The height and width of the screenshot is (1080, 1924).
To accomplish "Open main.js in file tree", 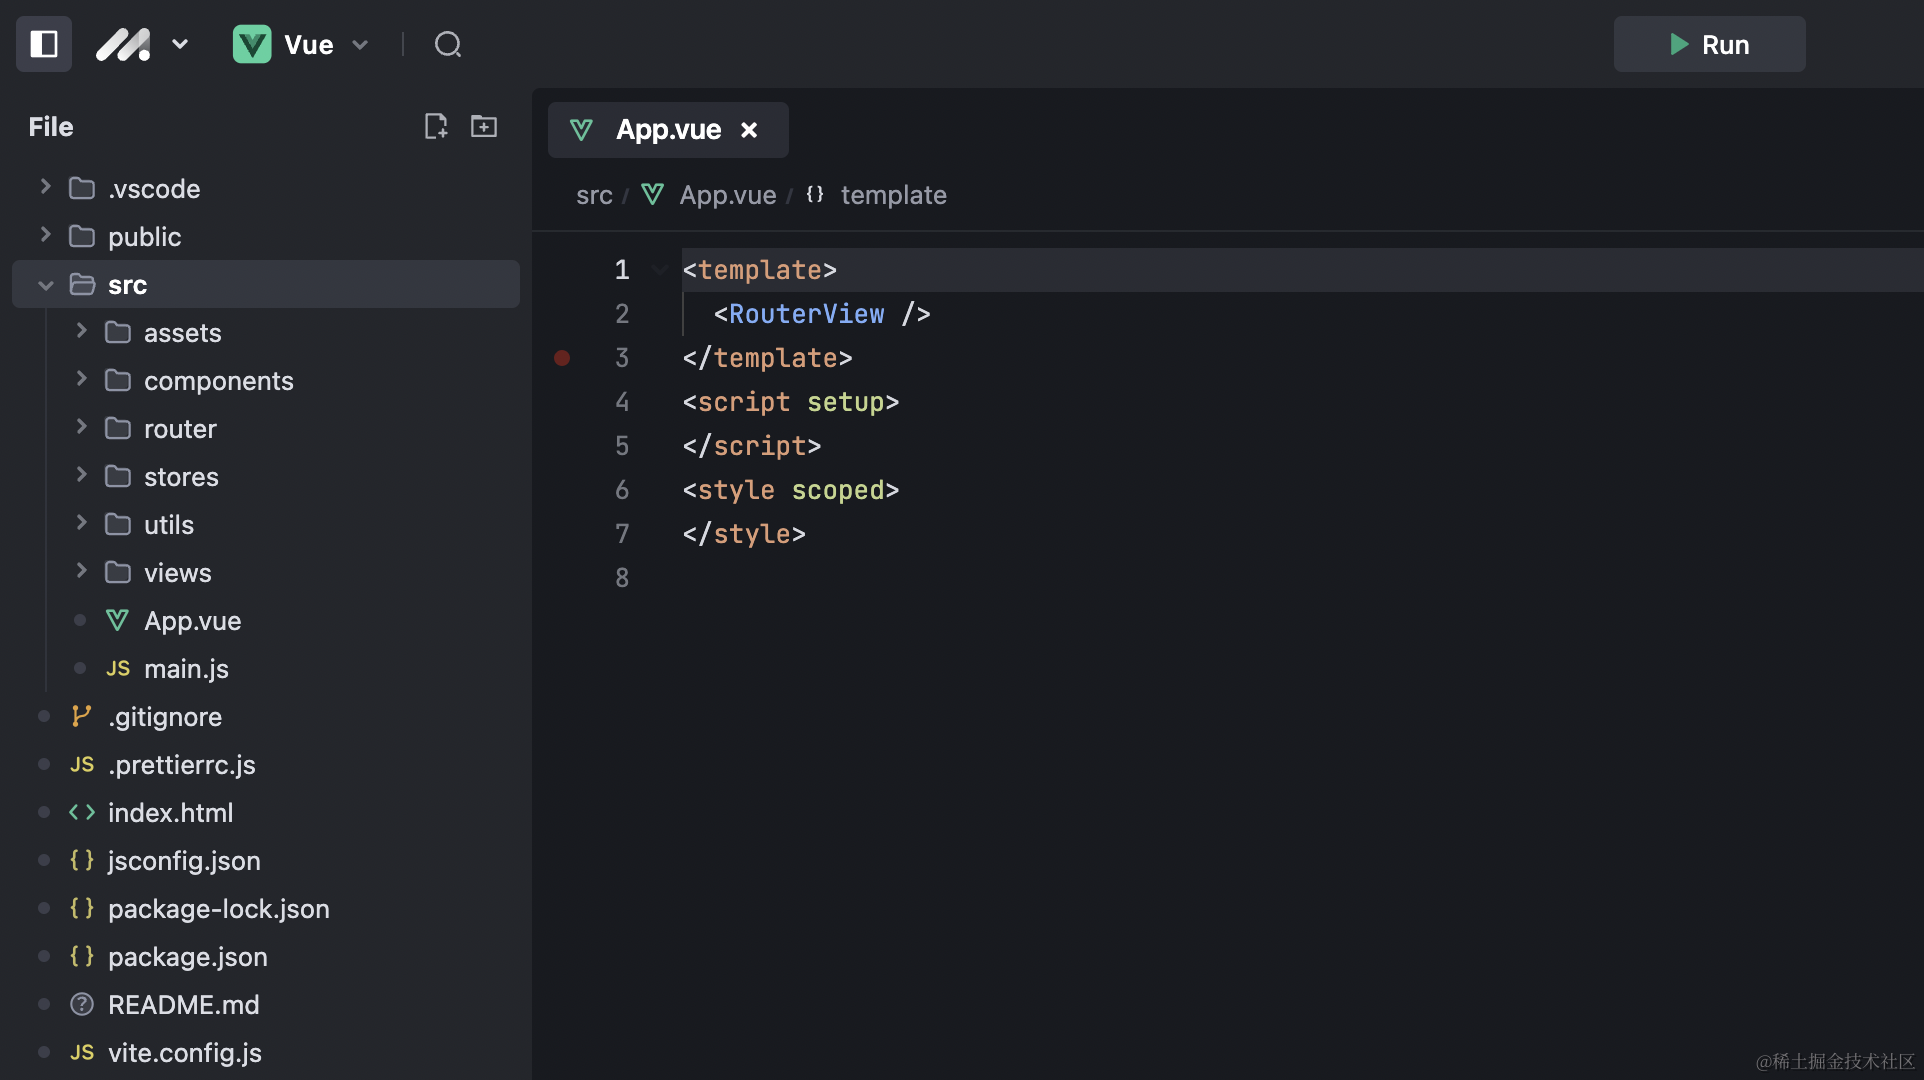I will pyautogui.click(x=186, y=669).
